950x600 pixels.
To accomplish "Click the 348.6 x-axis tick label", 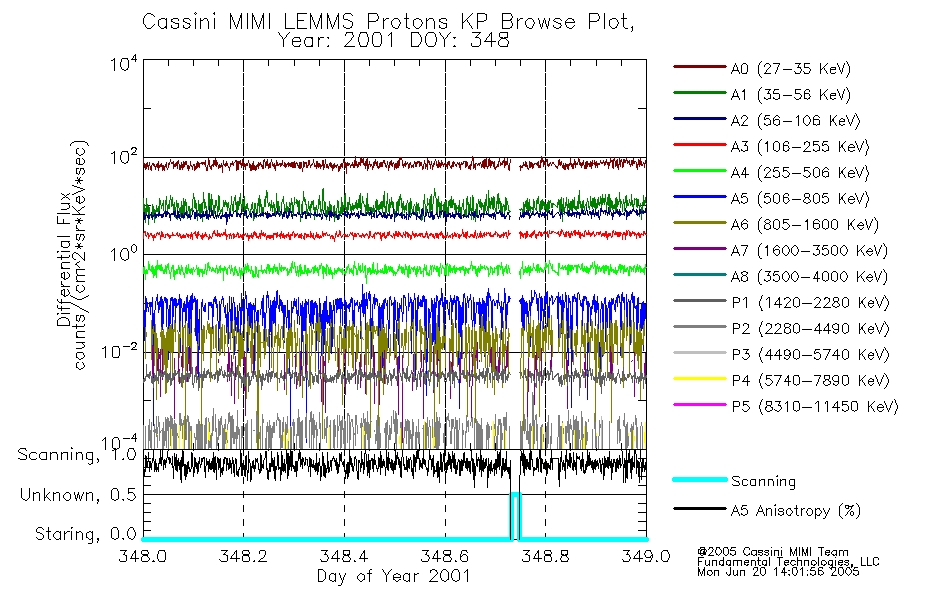I will tap(445, 556).
